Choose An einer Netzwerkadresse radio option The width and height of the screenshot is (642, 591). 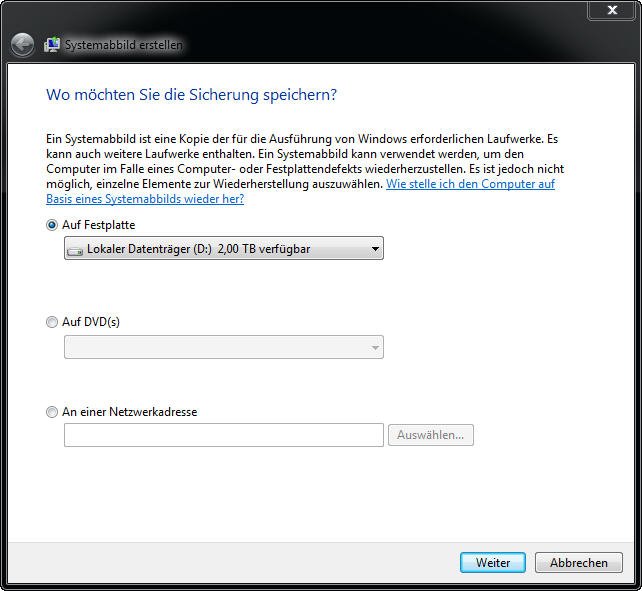pyautogui.click(x=52, y=412)
